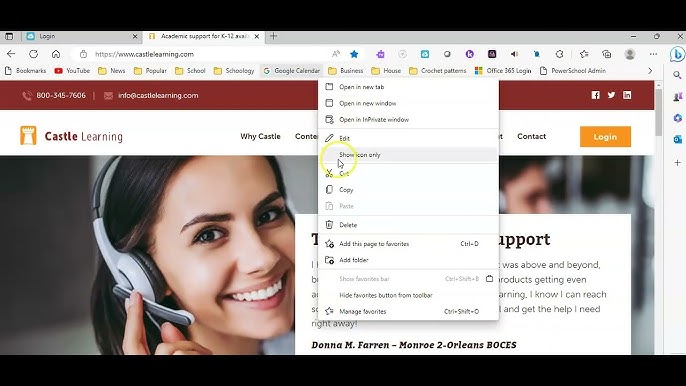Image resolution: width=686 pixels, height=386 pixels.
Task: Open the user profile avatar
Action: click(630, 54)
